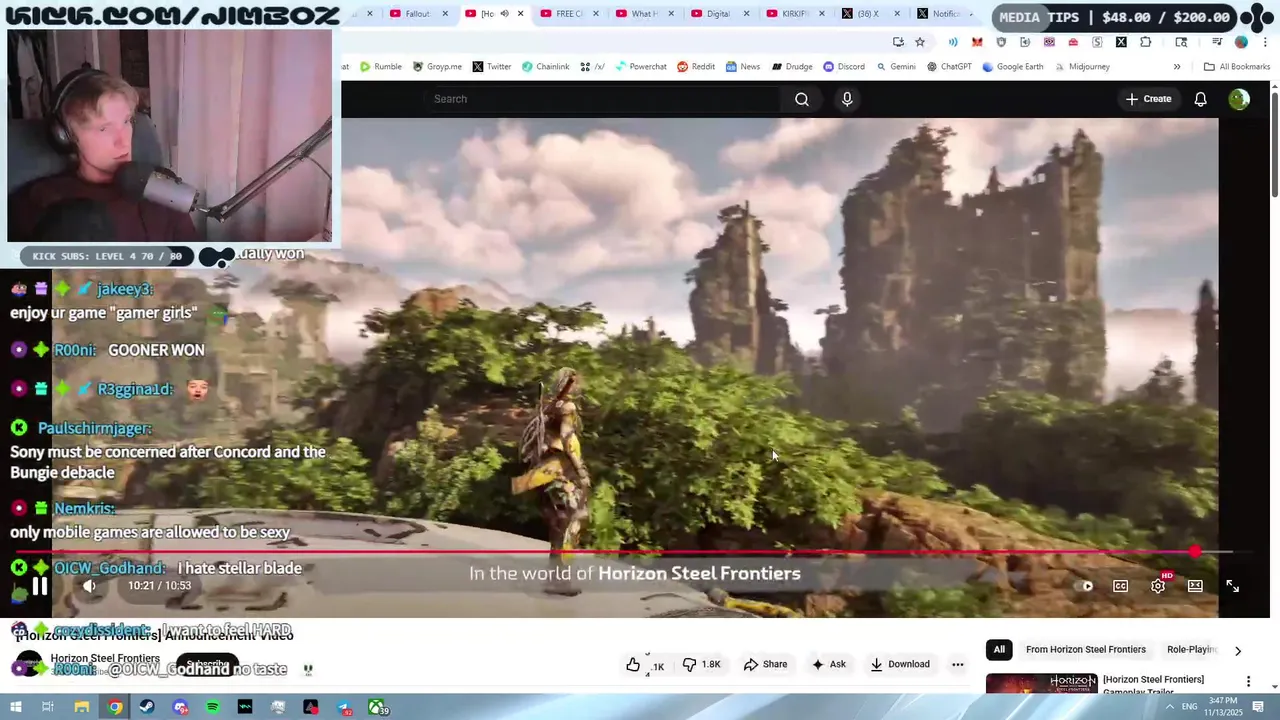The image size is (1280, 720).
Task: Open the Discord bookmark
Action: [x=844, y=67]
